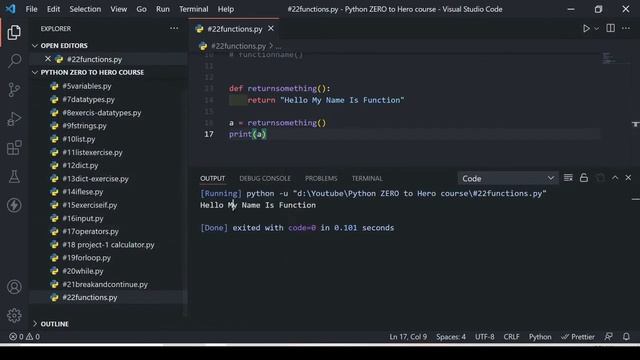Go to line via Ln 17, Col 9
This screenshot has width=640, height=360.
point(408,337)
